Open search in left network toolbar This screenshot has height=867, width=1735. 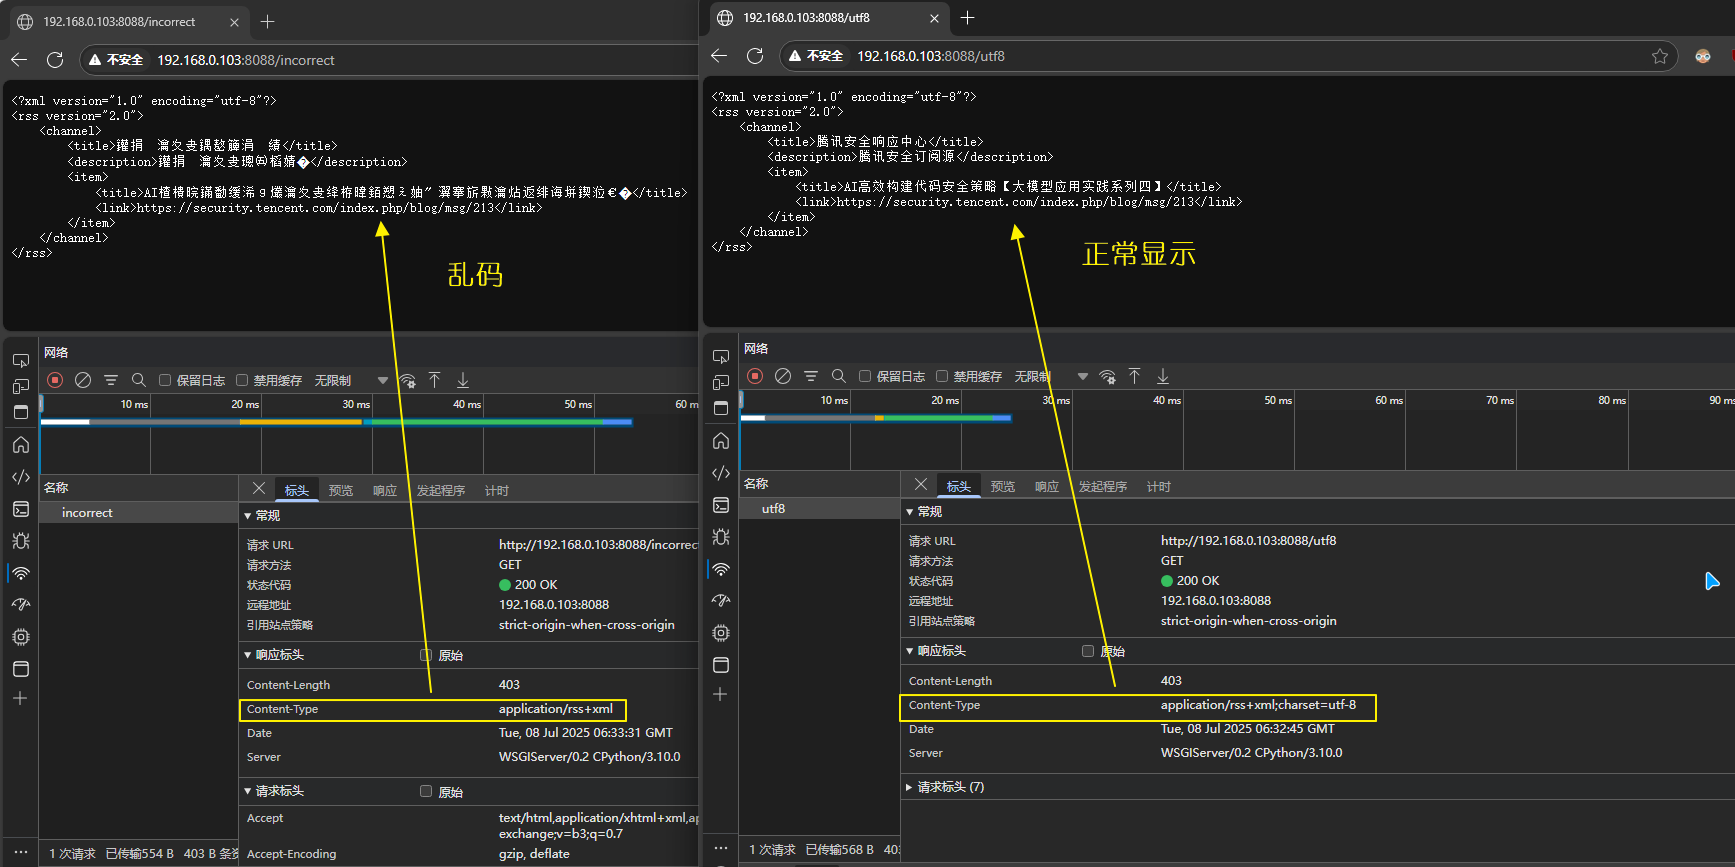point(139,380)
